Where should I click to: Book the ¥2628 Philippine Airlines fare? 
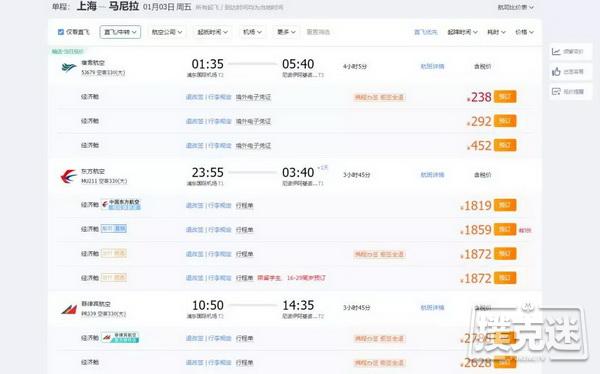505,362
